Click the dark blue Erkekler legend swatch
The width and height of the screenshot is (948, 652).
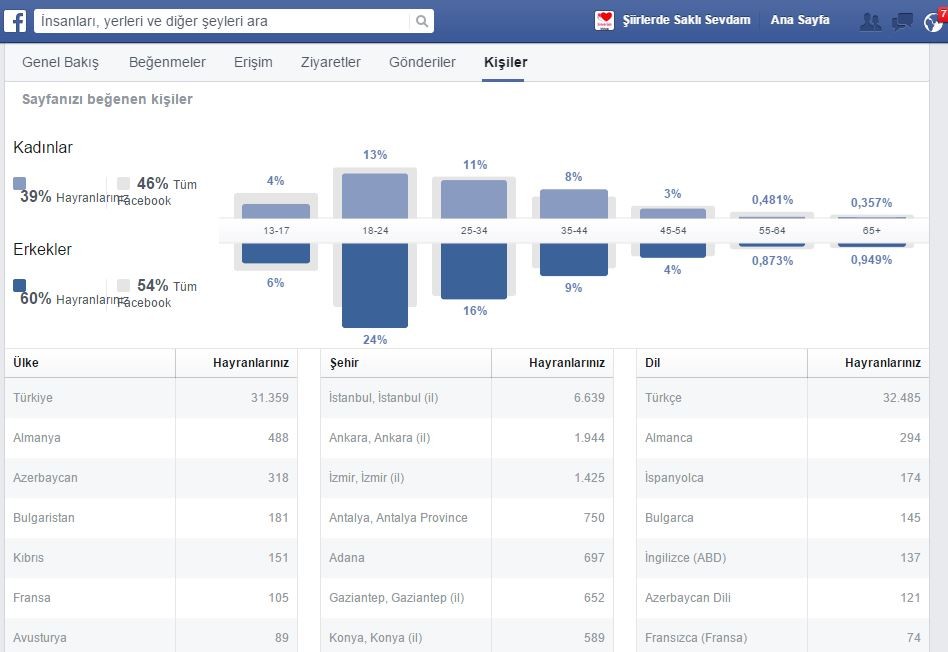(x=19, y=285)
